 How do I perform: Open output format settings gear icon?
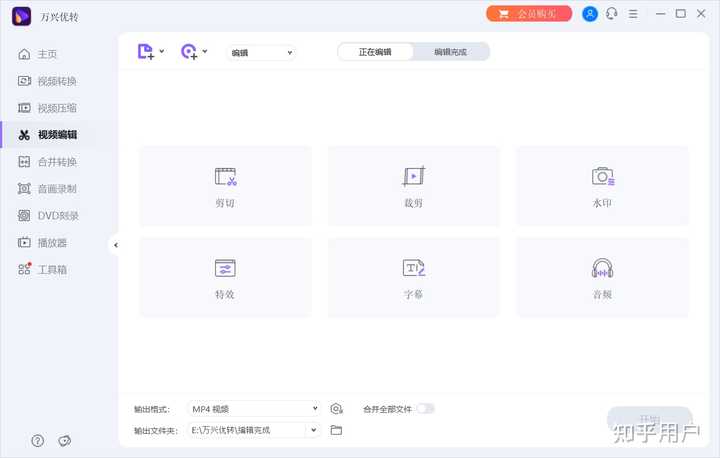tap(336, 408)
